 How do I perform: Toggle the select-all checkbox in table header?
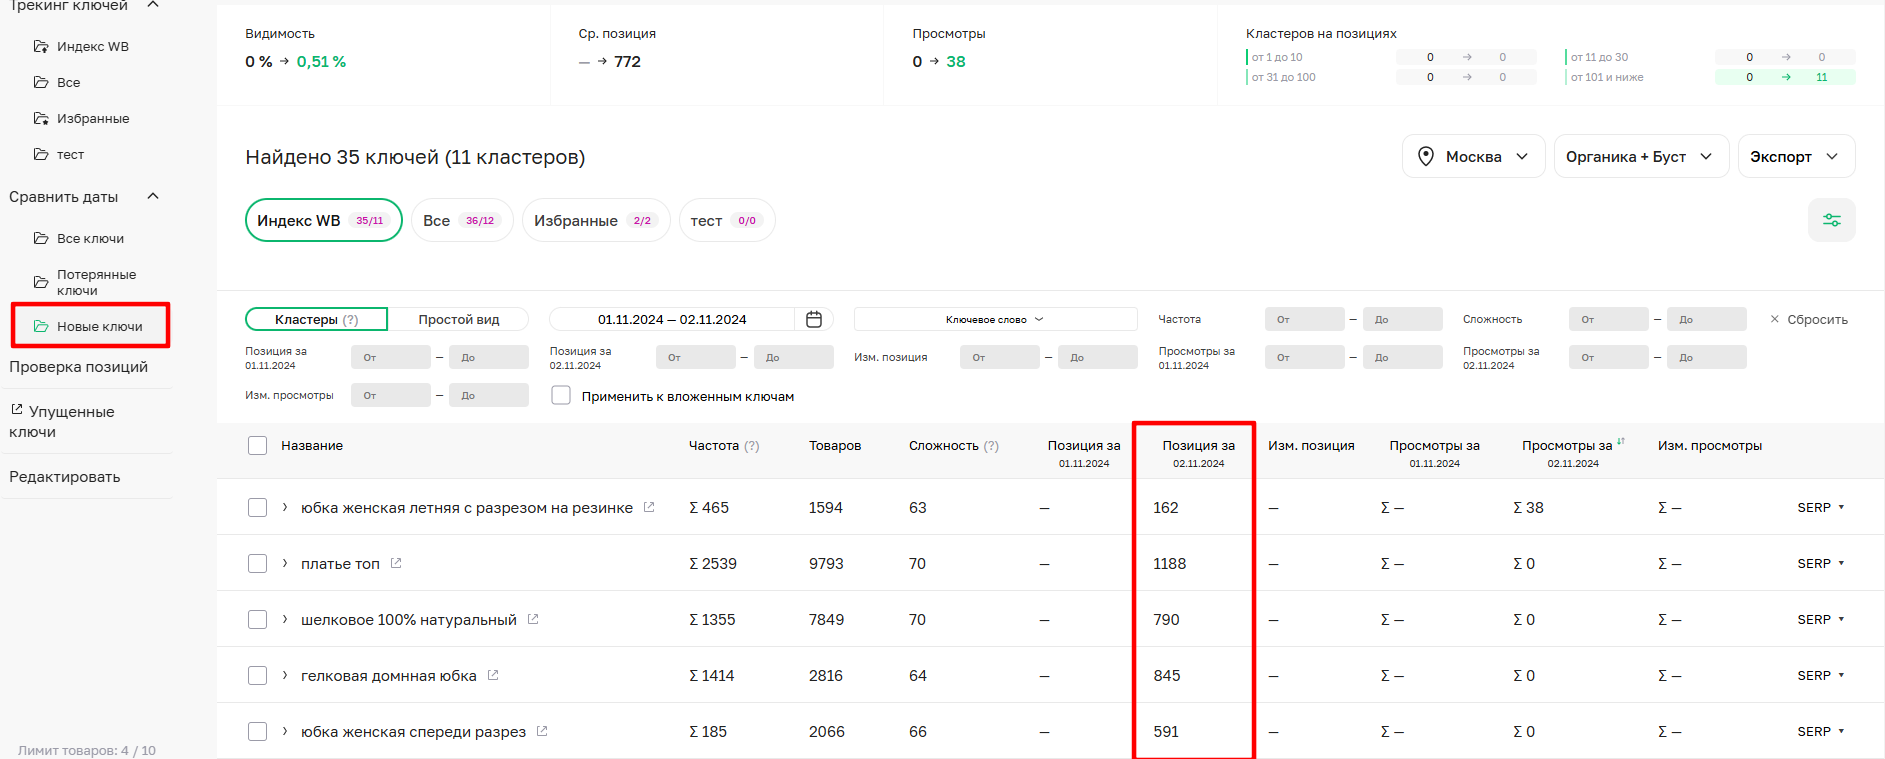[x=257, y=446]
